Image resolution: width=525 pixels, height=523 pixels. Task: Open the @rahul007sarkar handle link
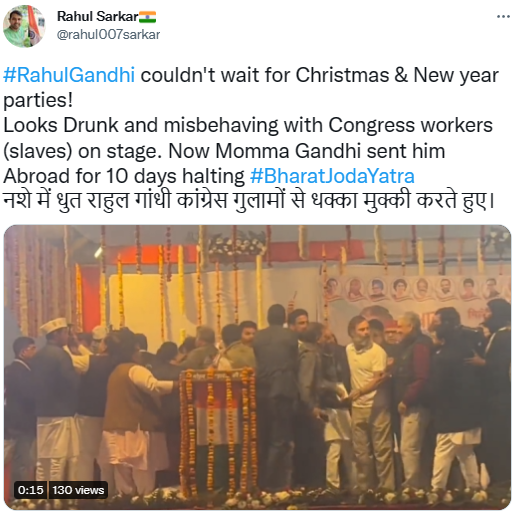coord(108,34)
